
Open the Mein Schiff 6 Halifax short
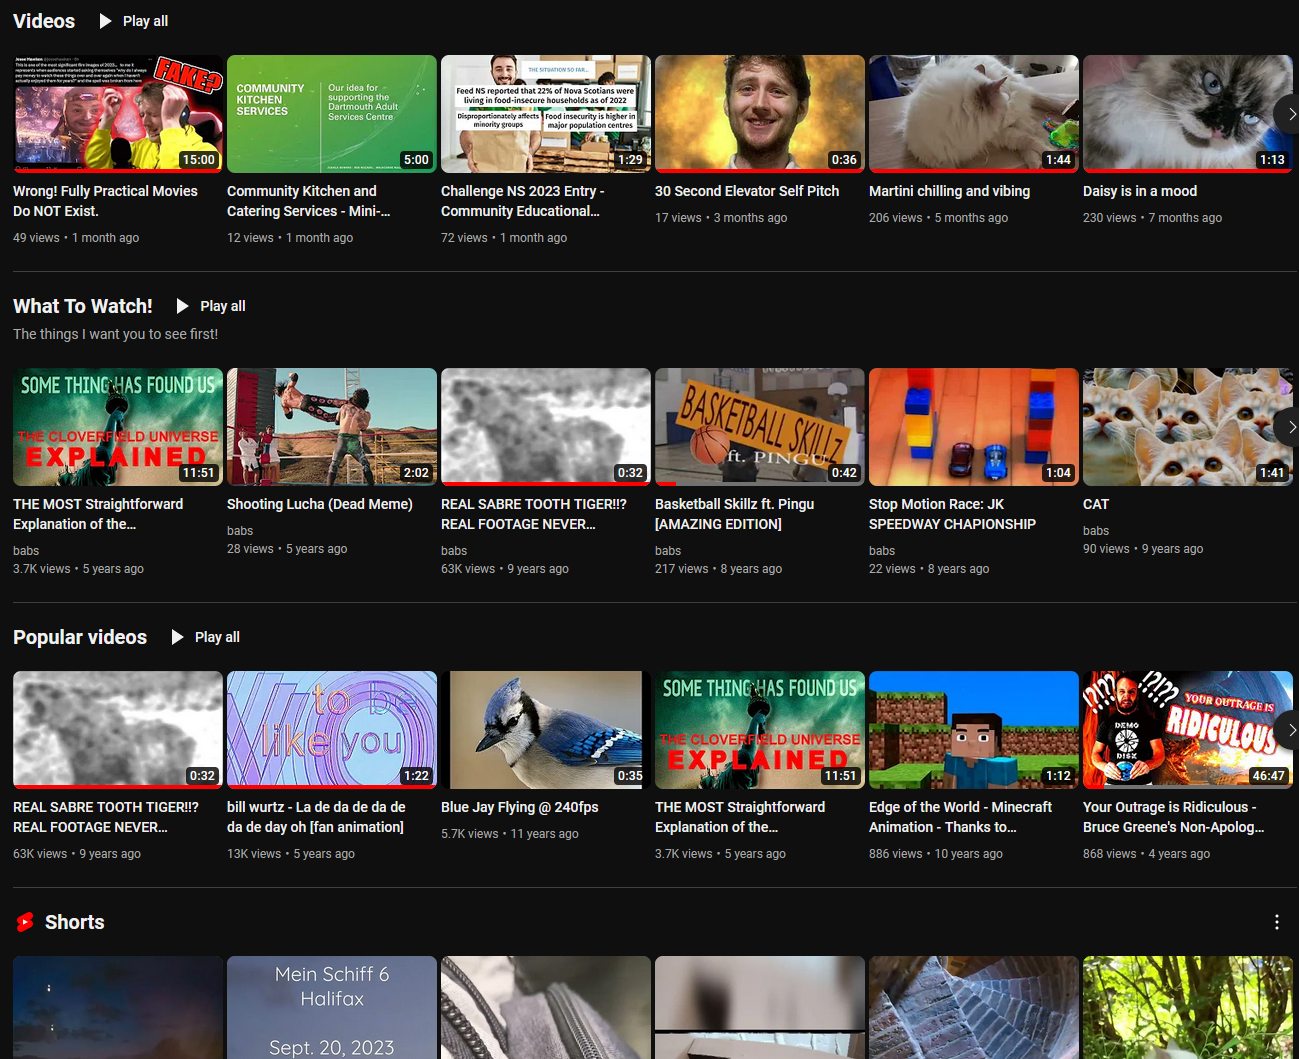pos(332,1007)
